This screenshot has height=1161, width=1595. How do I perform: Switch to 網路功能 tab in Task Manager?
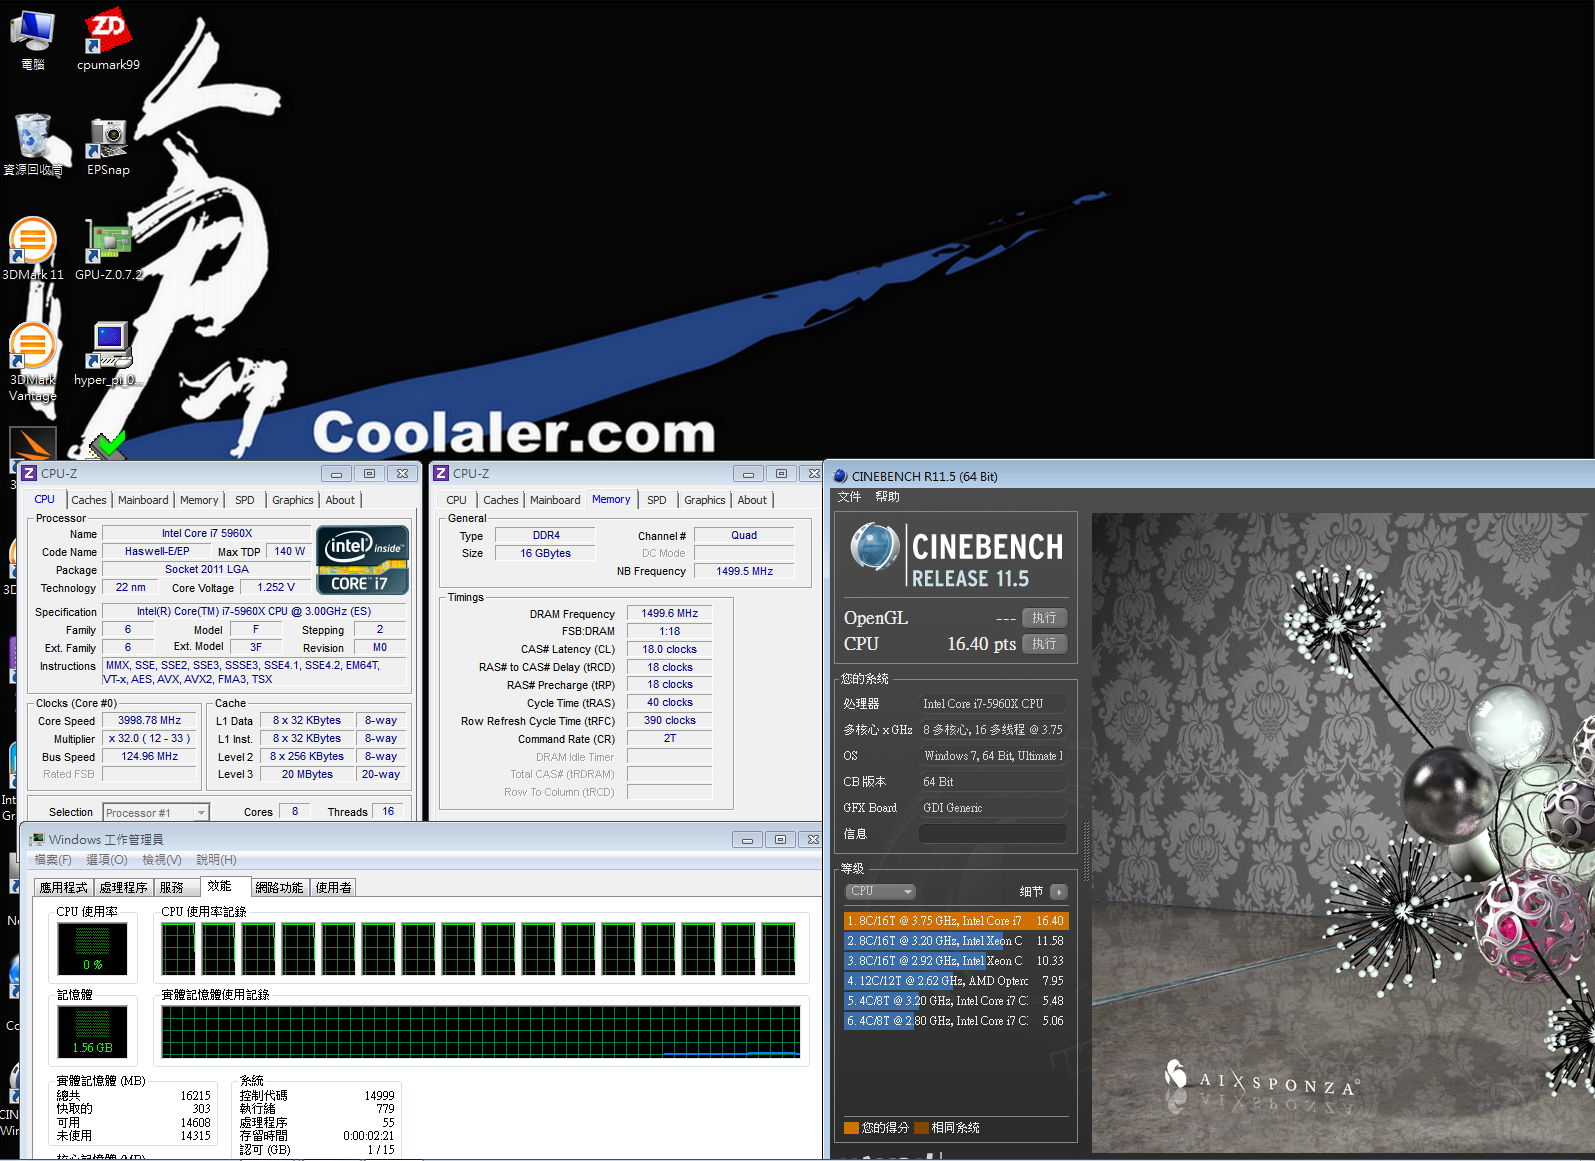(x=279, y=888)
